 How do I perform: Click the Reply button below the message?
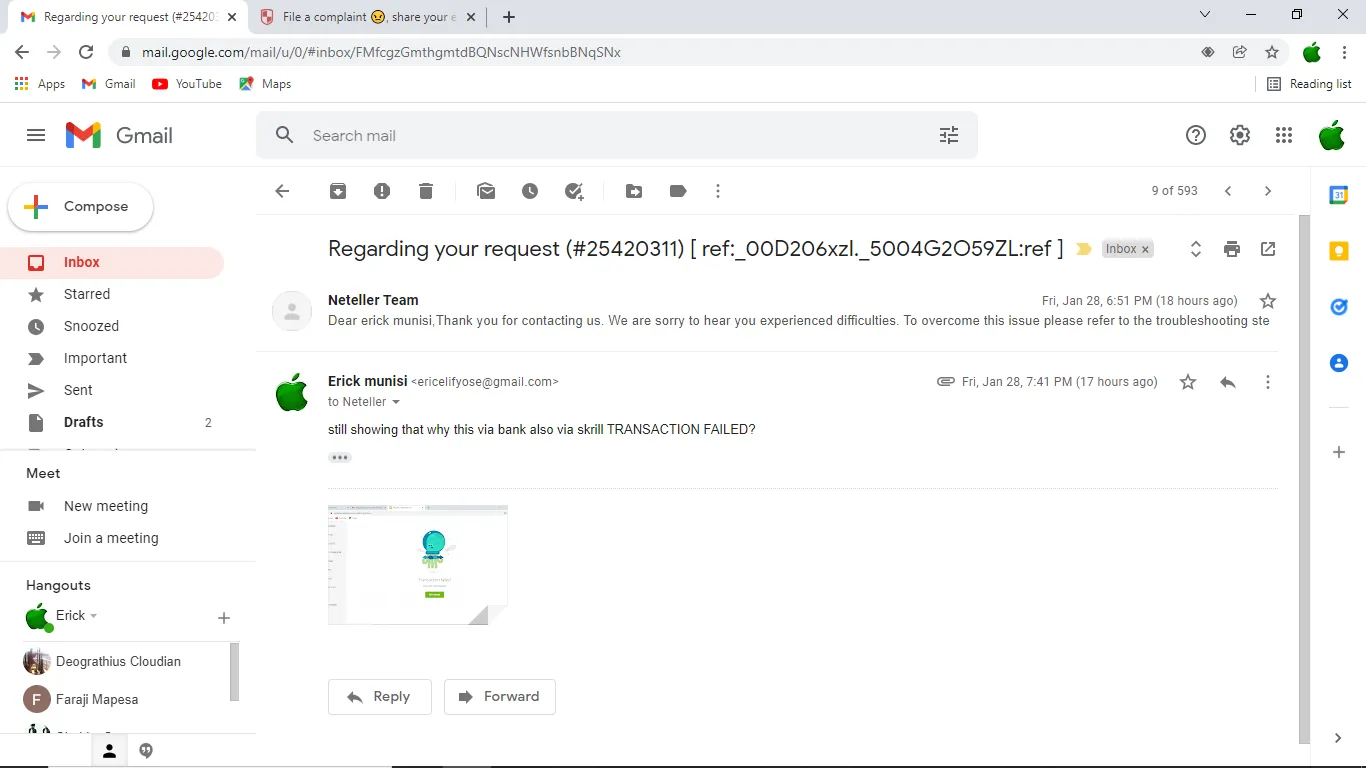pos(380,697)
